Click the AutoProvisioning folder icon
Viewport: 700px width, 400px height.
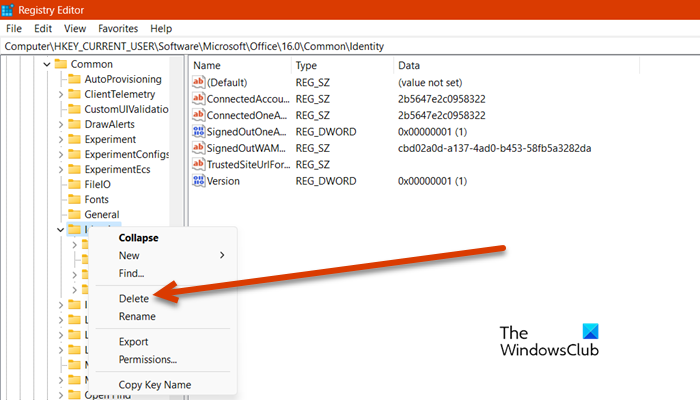74,79
